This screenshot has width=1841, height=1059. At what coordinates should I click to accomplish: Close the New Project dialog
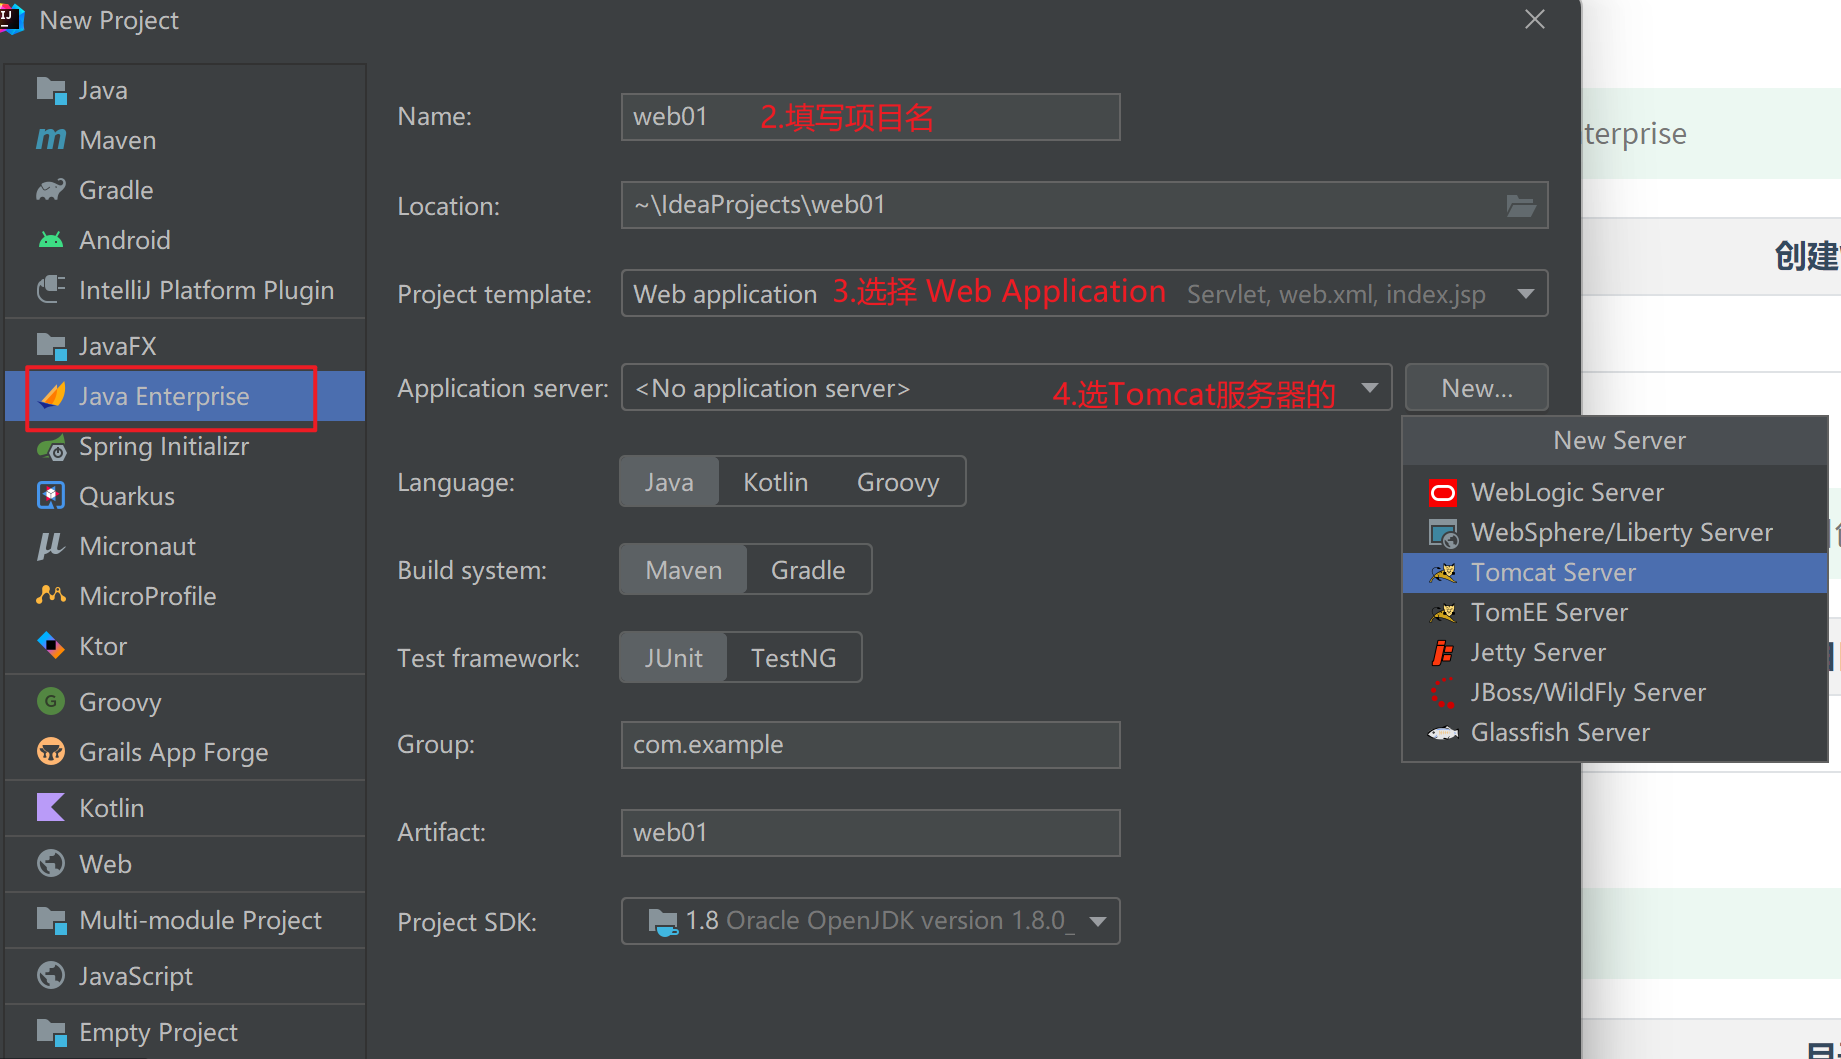(1535, 20)
